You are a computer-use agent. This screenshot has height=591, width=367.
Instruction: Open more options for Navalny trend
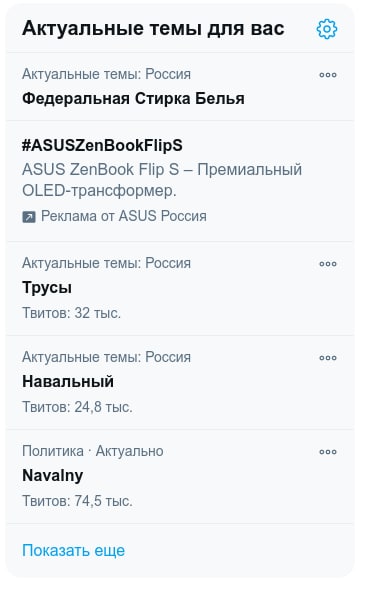(327, 452)
